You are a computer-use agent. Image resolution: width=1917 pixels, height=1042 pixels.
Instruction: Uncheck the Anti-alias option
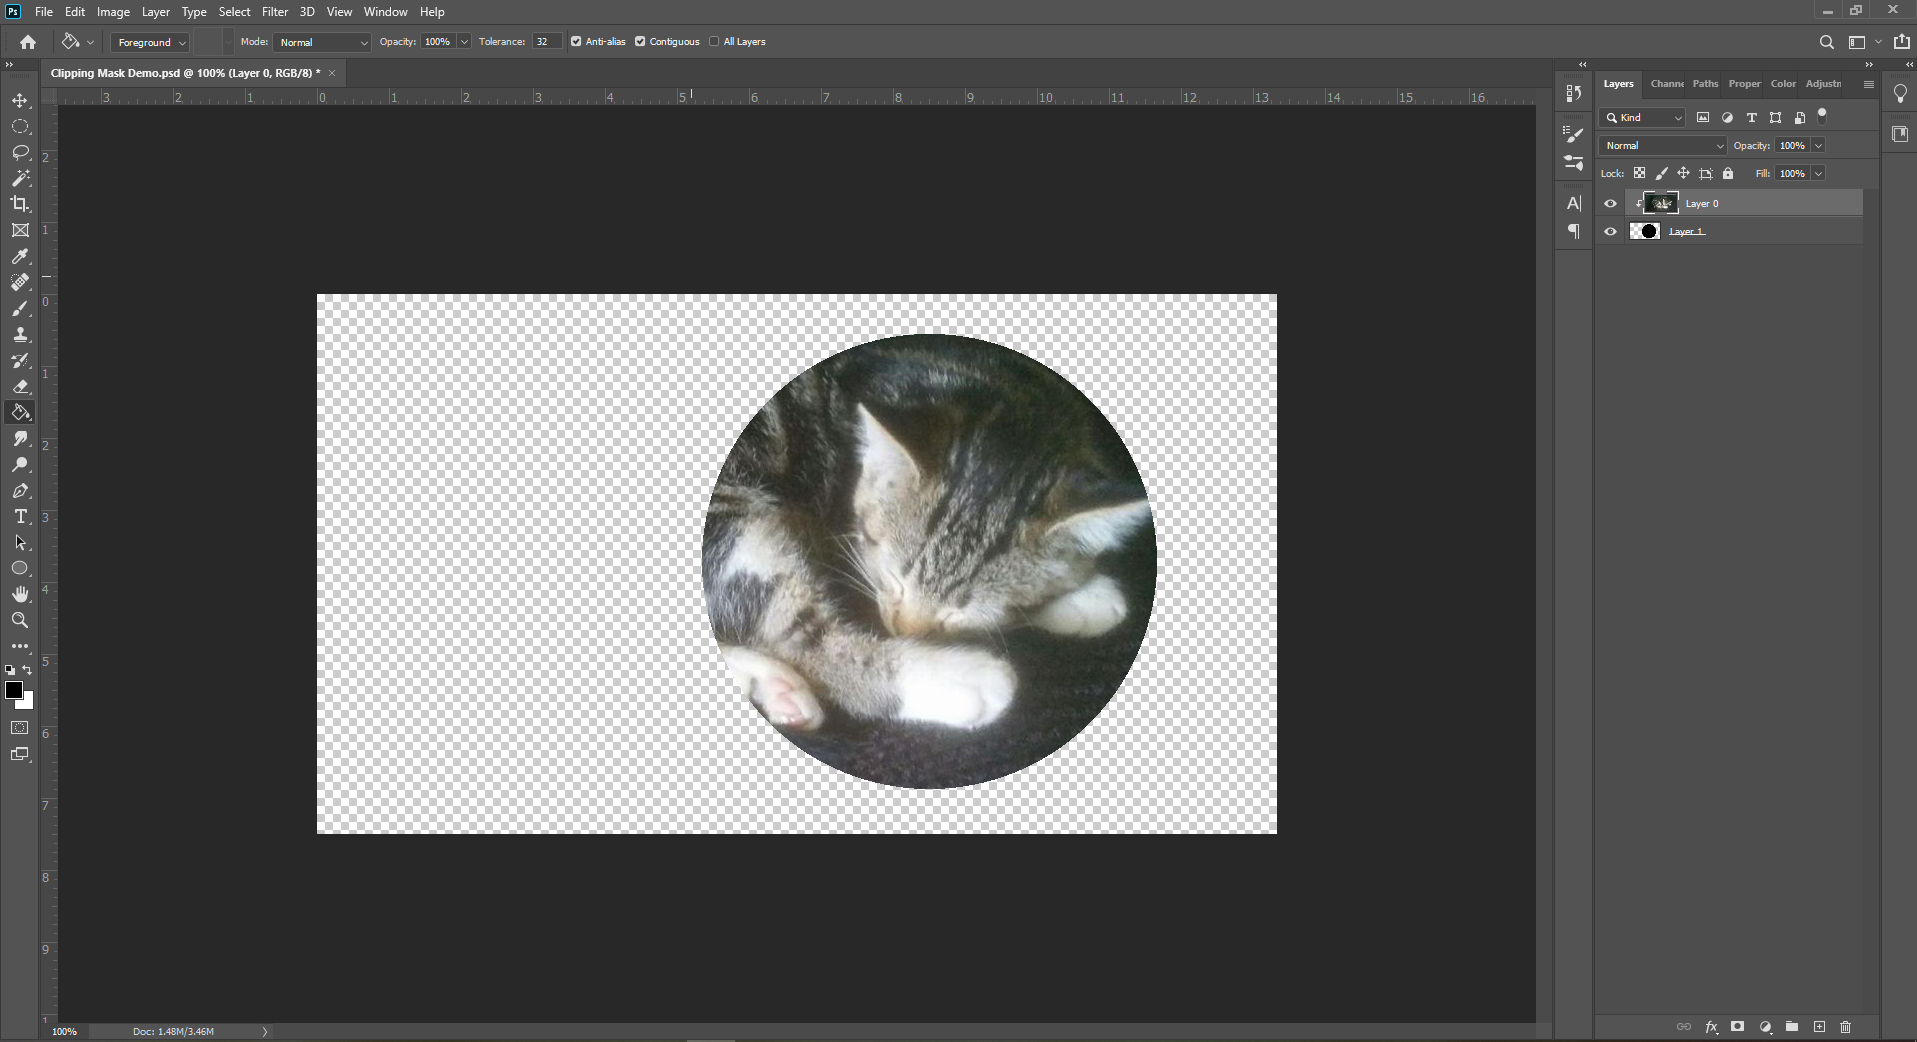pos(576,41)
